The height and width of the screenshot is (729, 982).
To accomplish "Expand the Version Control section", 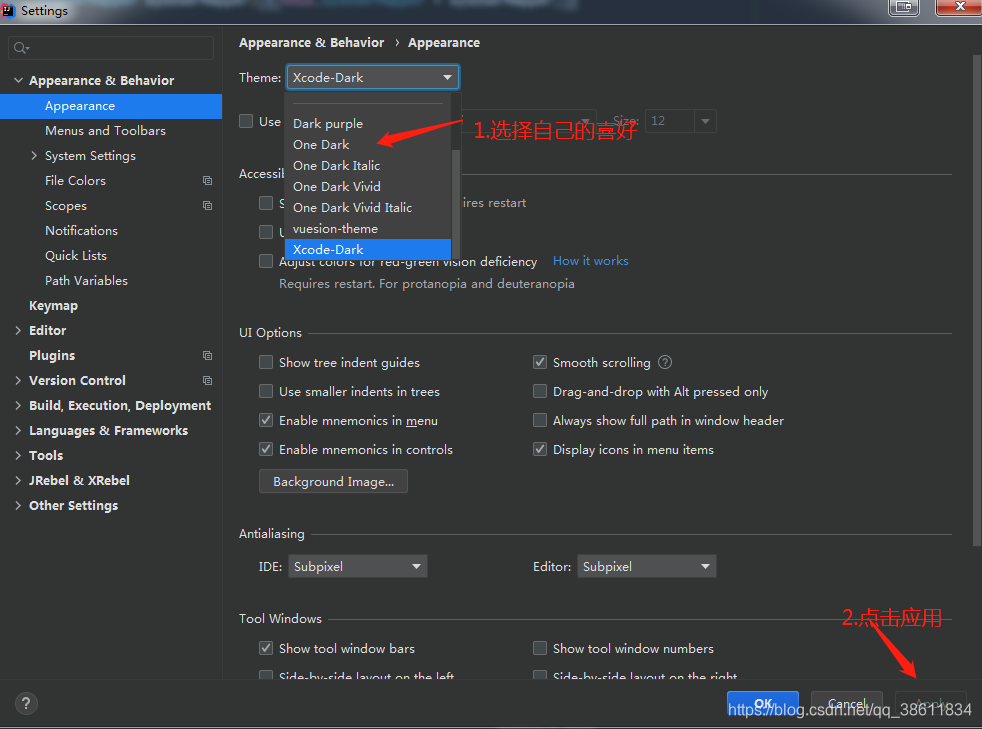I will point(18,381).
